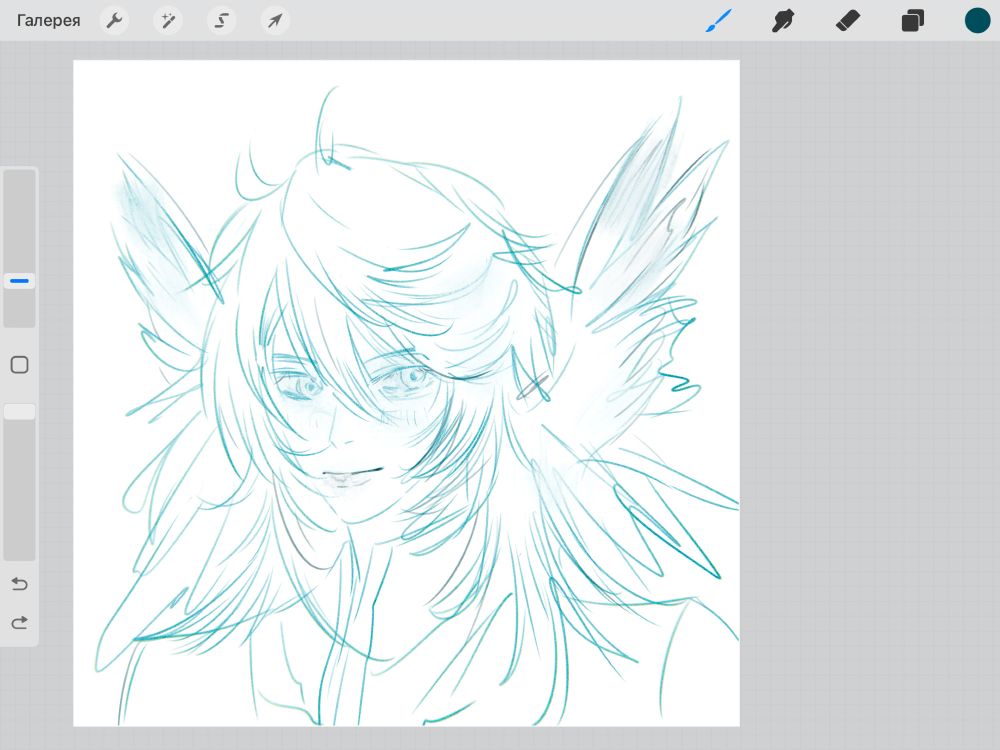Select the Brush tool

[x=719, y=20]
